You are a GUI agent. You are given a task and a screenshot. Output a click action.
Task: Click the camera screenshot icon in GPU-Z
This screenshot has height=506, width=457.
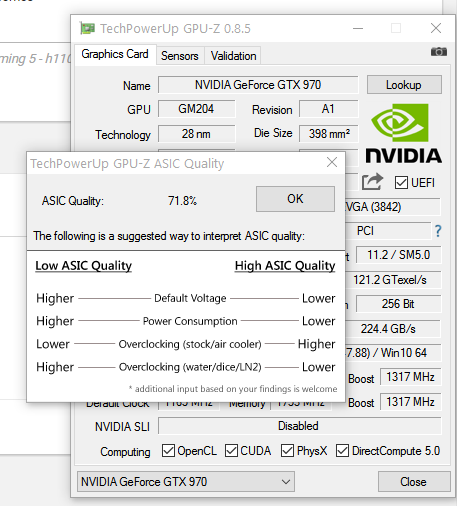(x=439, y=52)
